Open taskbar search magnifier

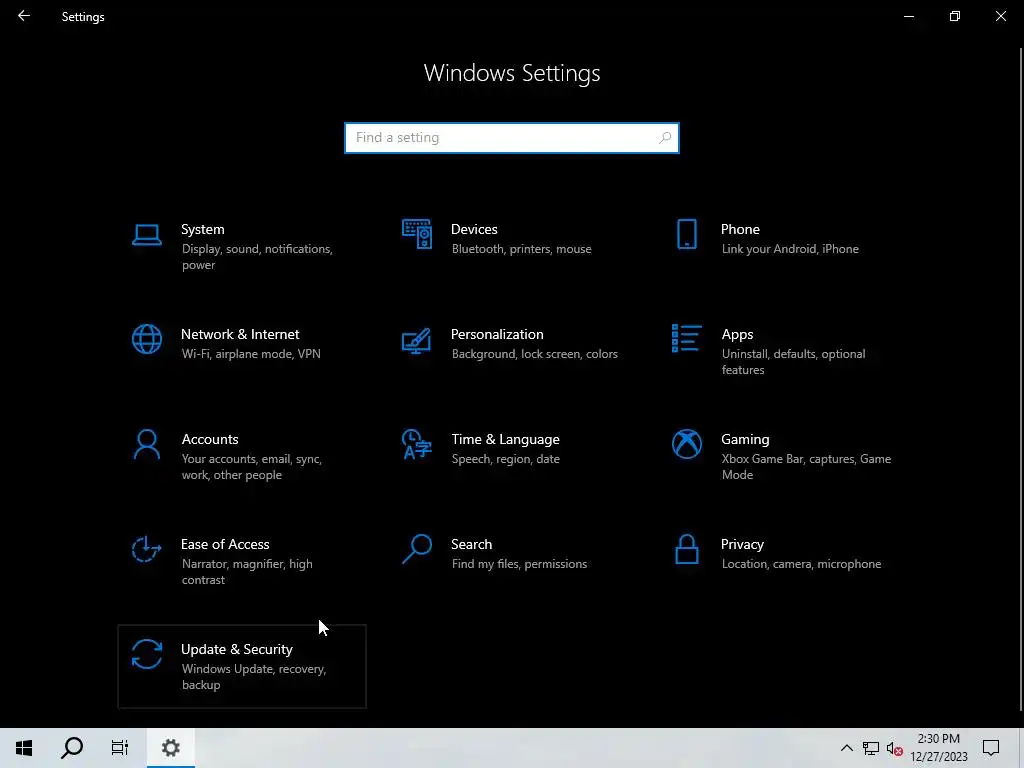(x=72, y=748)
